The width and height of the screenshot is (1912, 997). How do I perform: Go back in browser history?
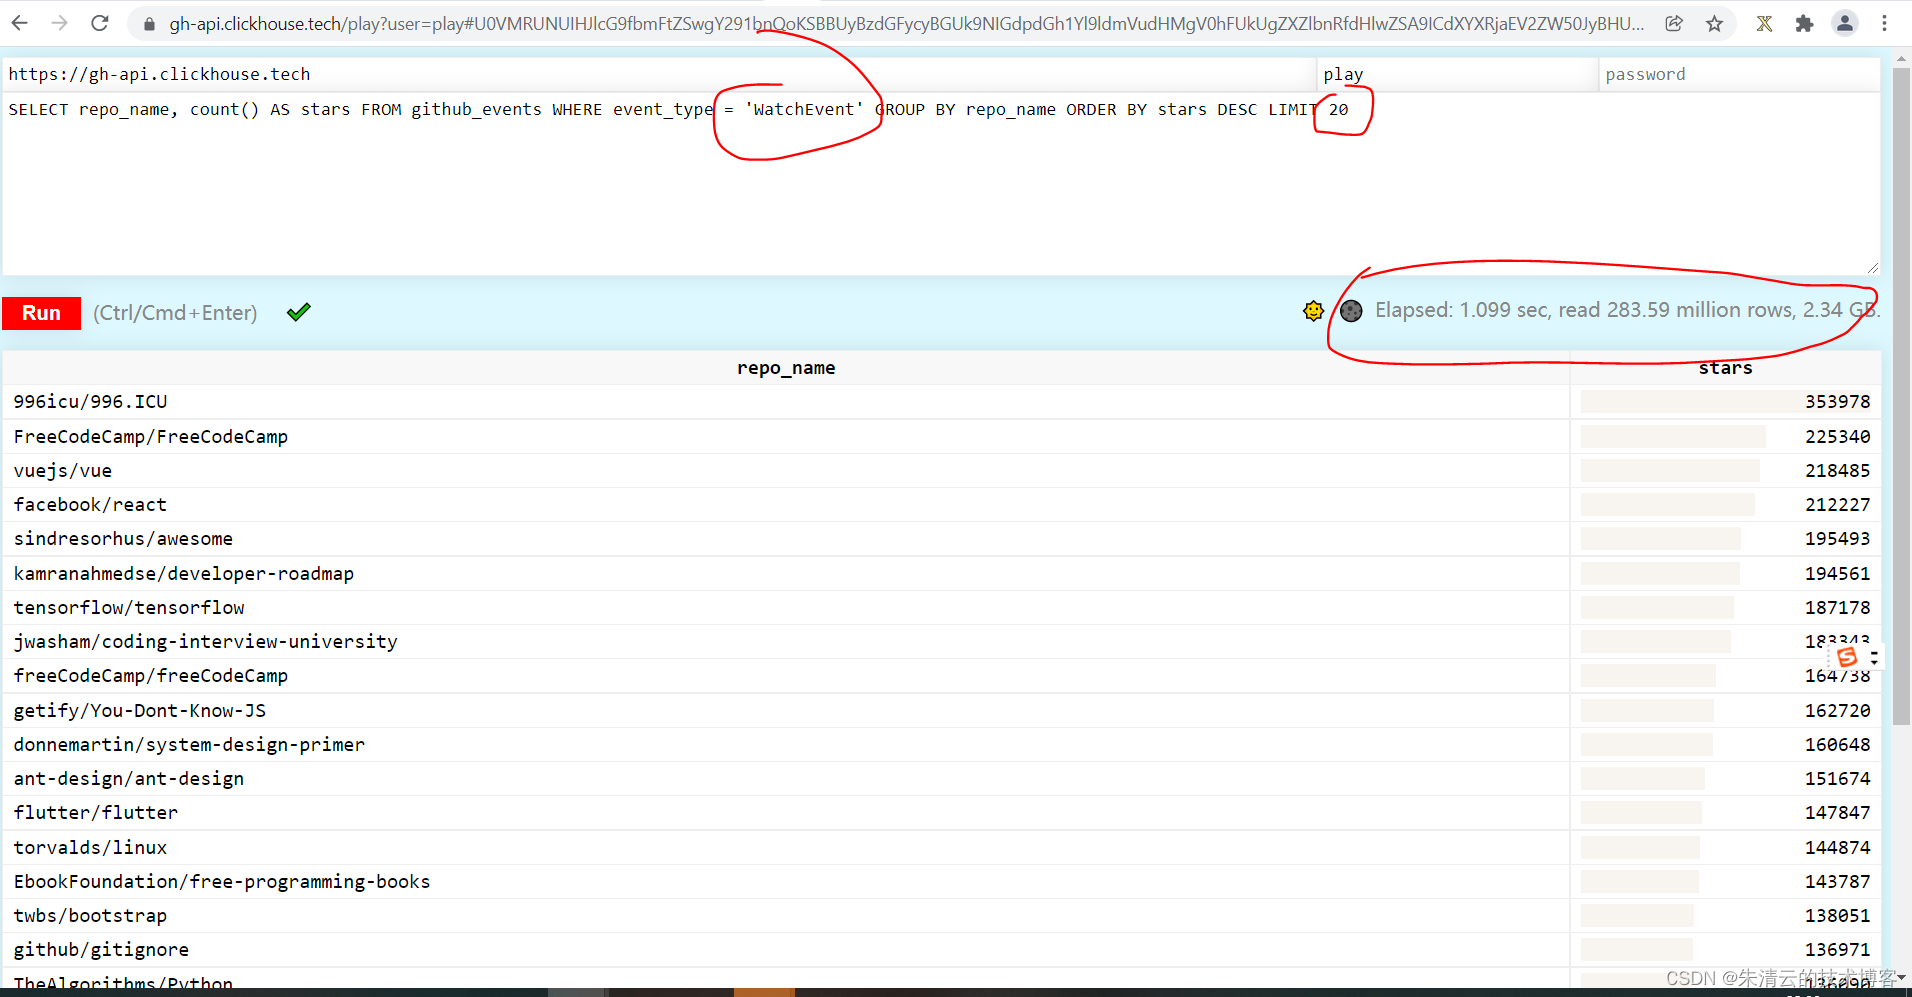tap(20, 23)
